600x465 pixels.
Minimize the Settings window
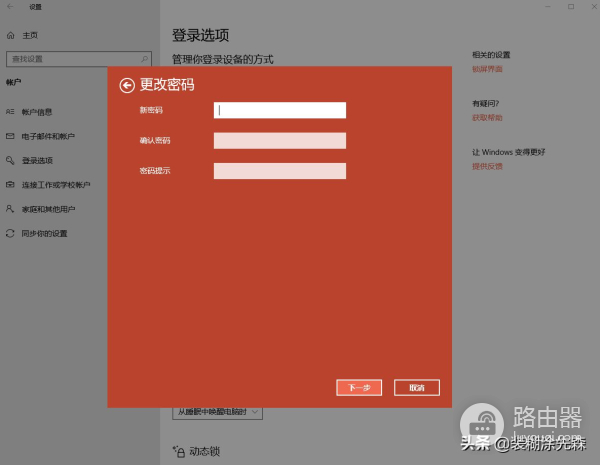pyautogui.click(x=548, y=7)
